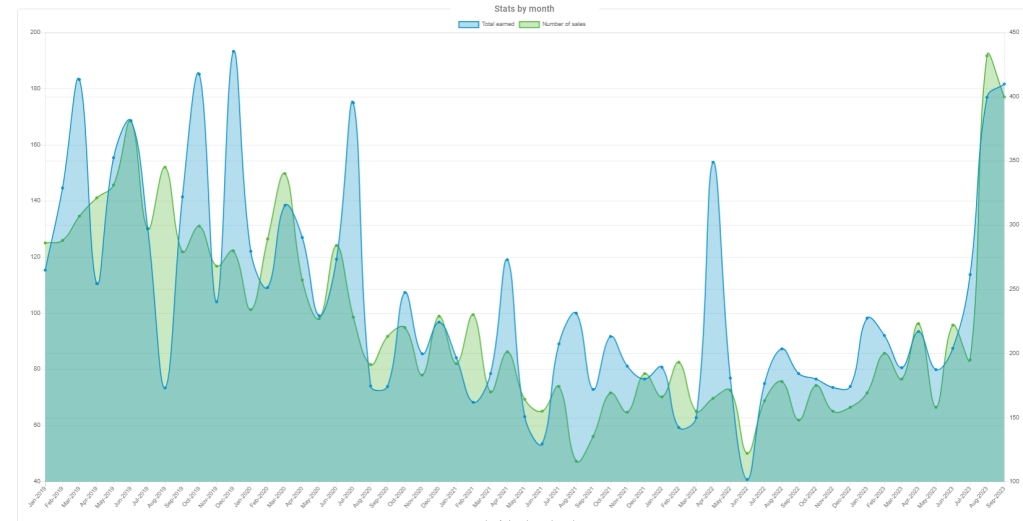Click the Jul-2020 Total earned peak point

(353, 102)
